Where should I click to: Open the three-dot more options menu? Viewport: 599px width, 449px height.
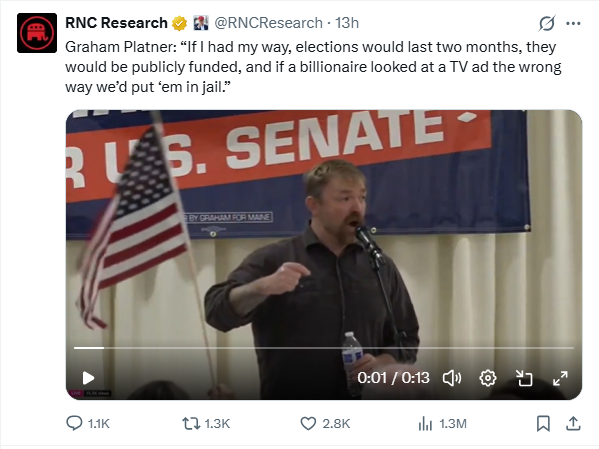(x=573, y=23)
